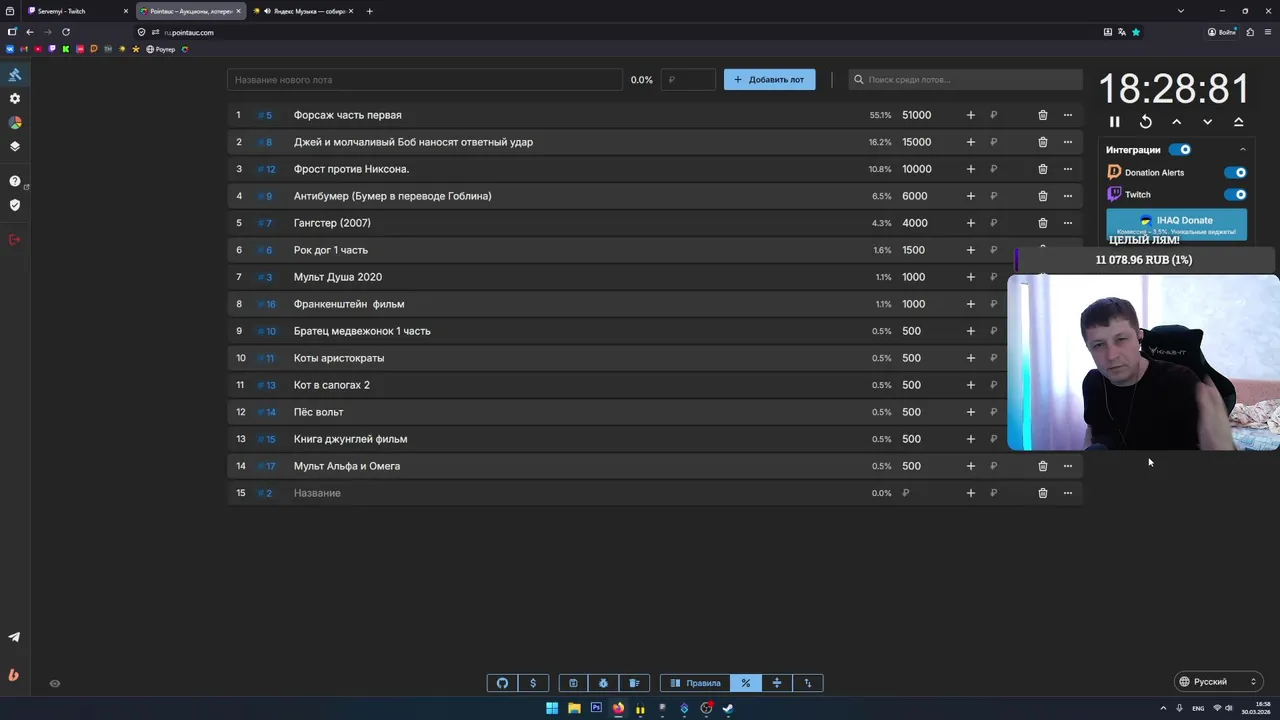Toggle Donation Alerts integration switch
1280x720 pixels.
pyautogui.click(x=1236, y=172)
